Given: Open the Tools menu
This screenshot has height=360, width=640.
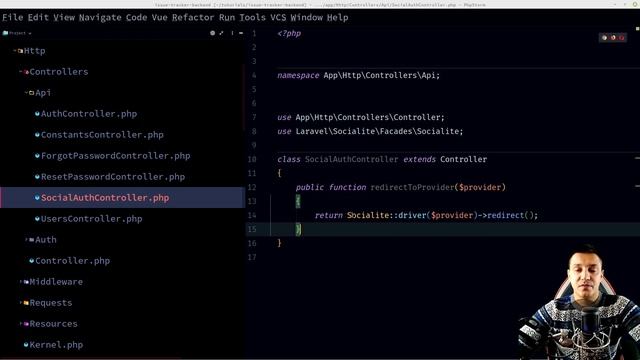Looking at the screenshot, I should (x=252, y=18).
